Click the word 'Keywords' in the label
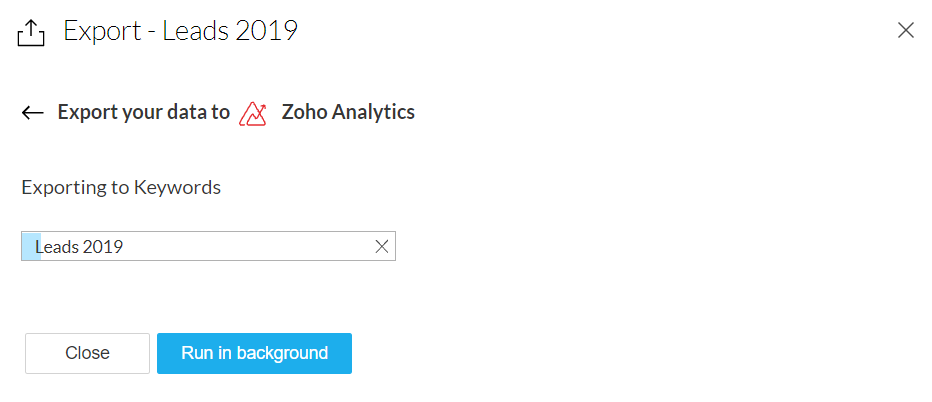Image resolution: width=932 pixels, height=402 pixels. (x=177, y=187)
